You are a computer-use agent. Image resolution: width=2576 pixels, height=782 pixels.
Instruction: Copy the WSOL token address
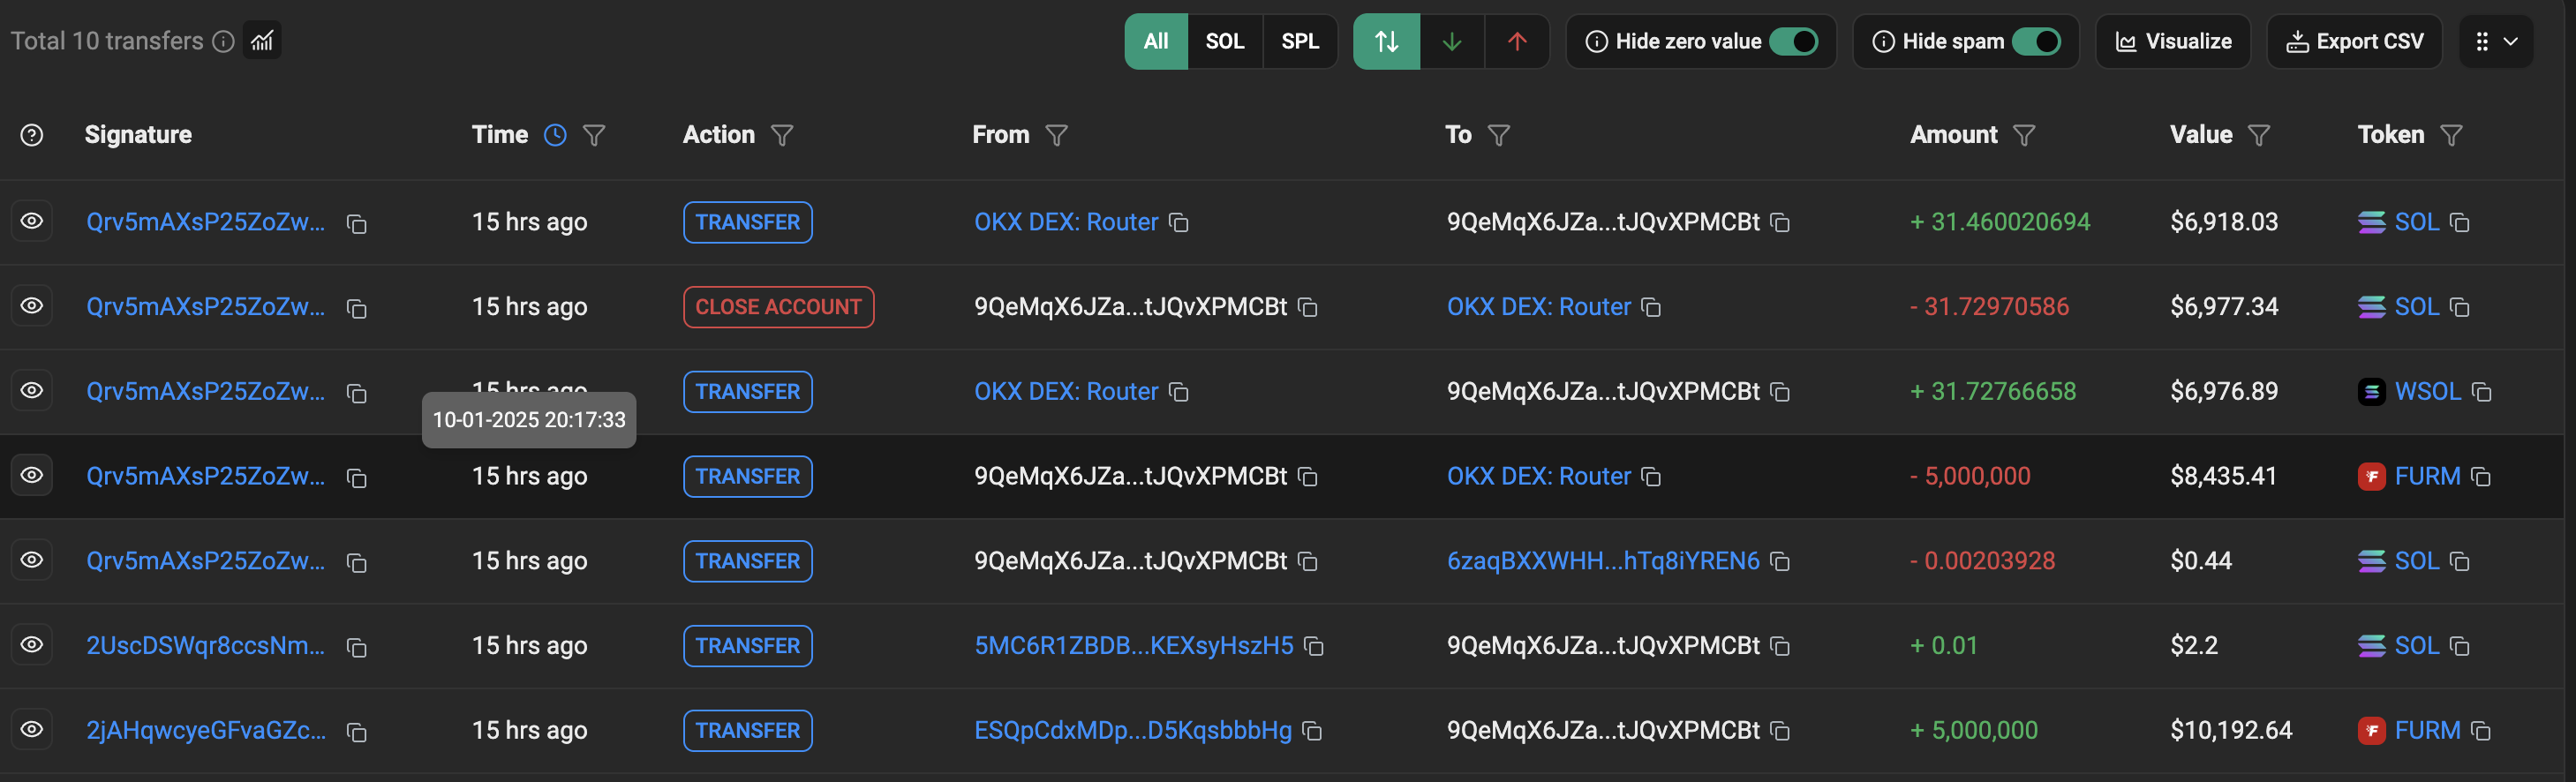tap(2481, 392)
